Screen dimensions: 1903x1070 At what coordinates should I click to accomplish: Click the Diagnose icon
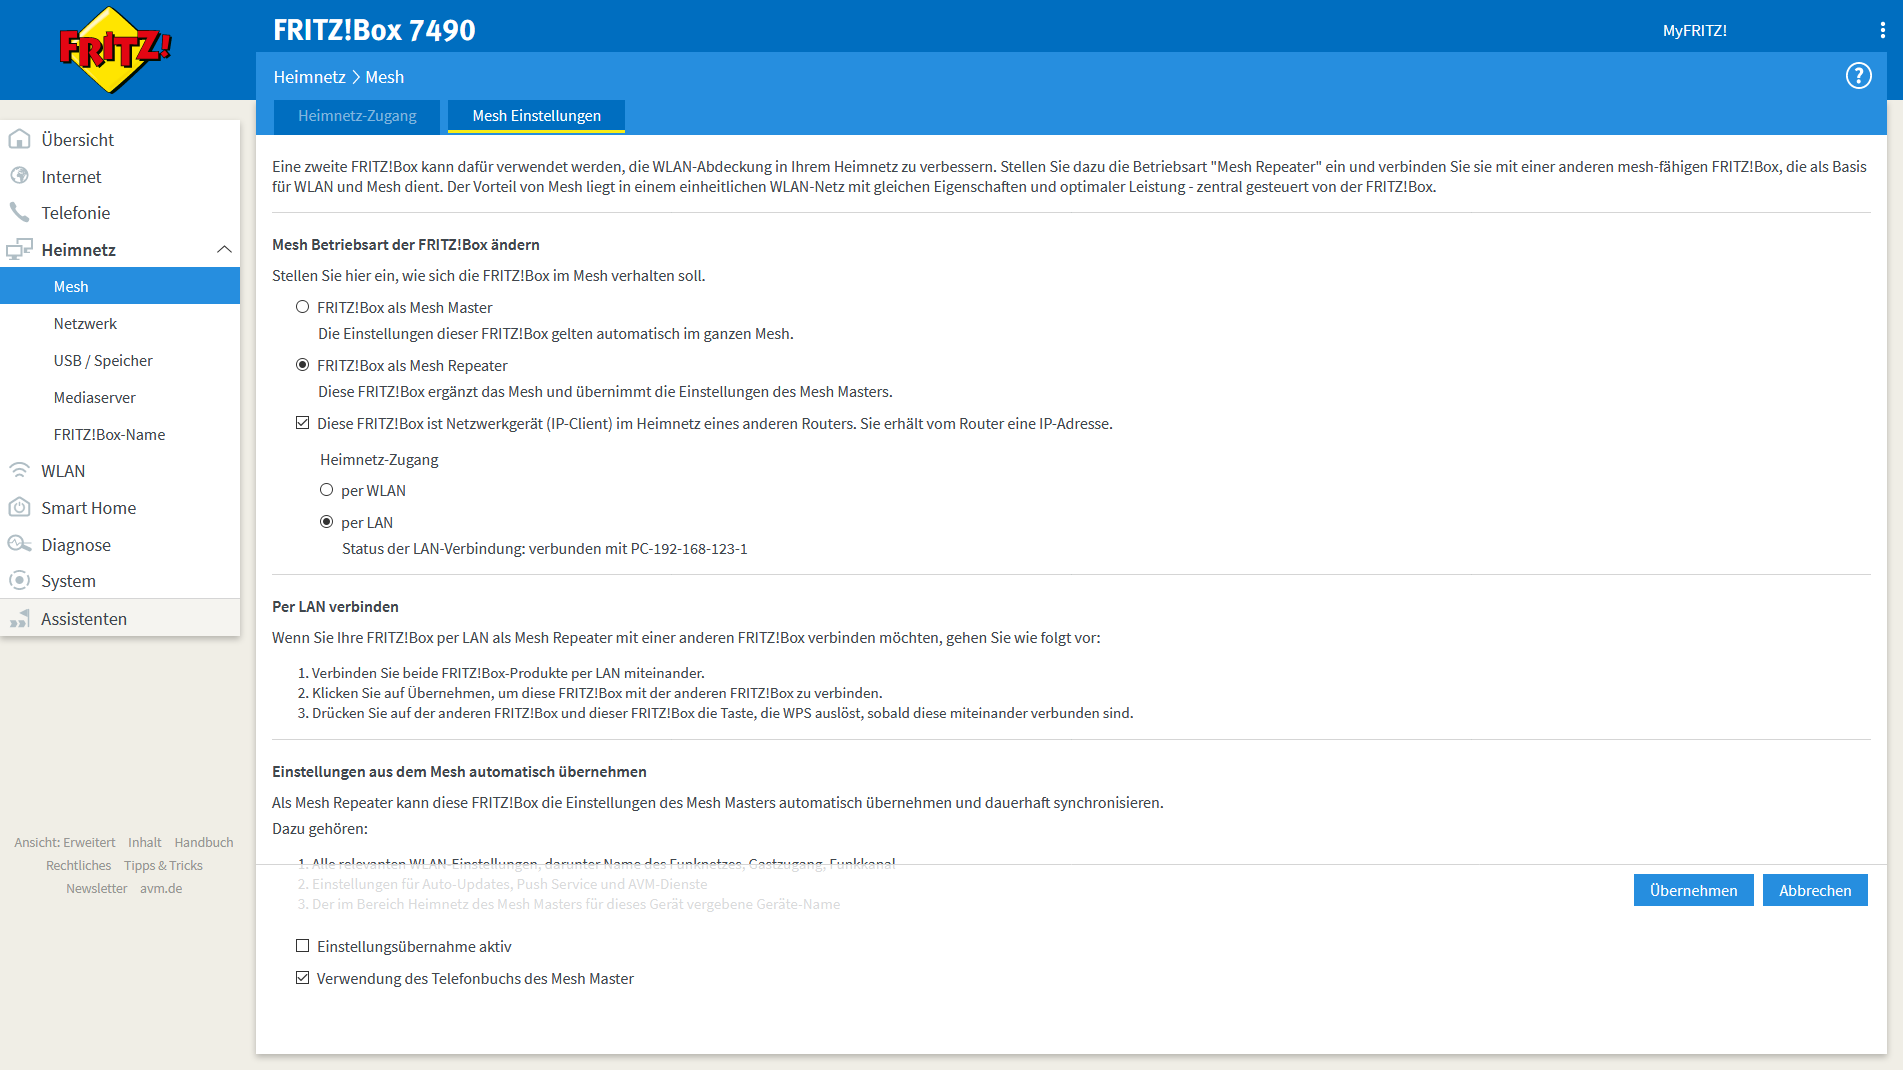(19, 544)
